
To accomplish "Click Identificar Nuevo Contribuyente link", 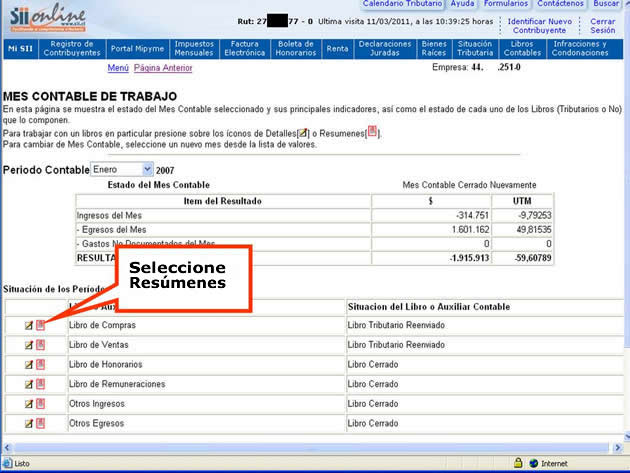I will 539,25.
